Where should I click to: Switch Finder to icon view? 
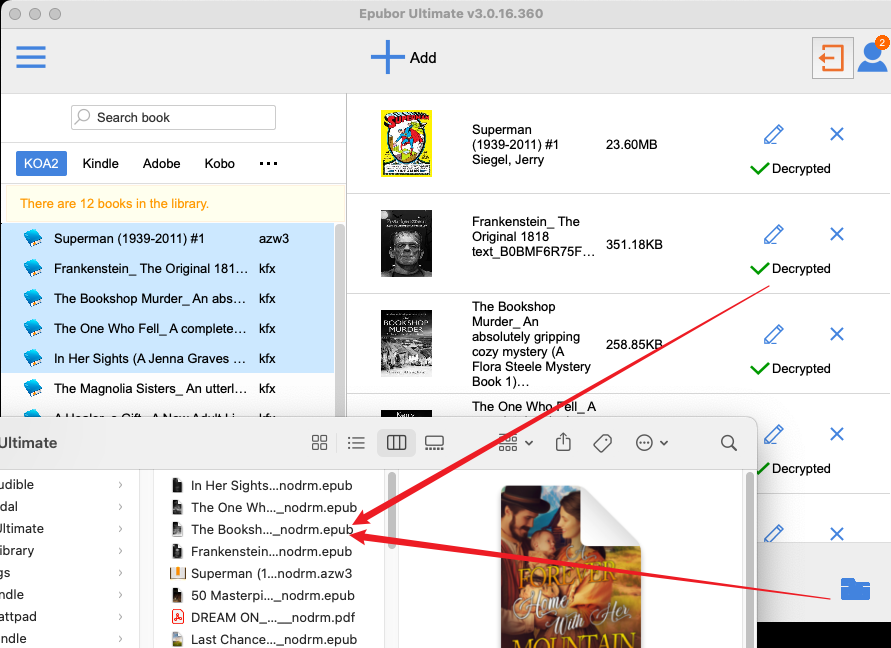[x=319, y=443]
